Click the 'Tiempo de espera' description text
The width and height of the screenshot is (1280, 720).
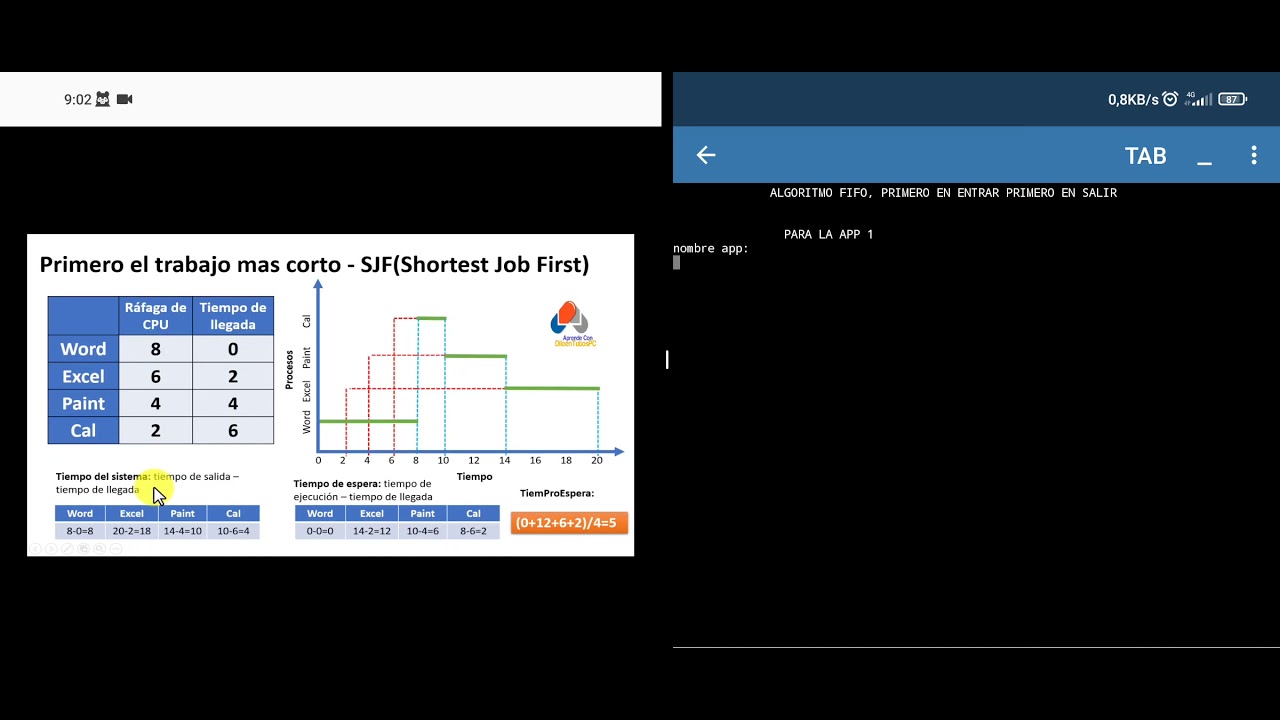click(x=363, y=490)
